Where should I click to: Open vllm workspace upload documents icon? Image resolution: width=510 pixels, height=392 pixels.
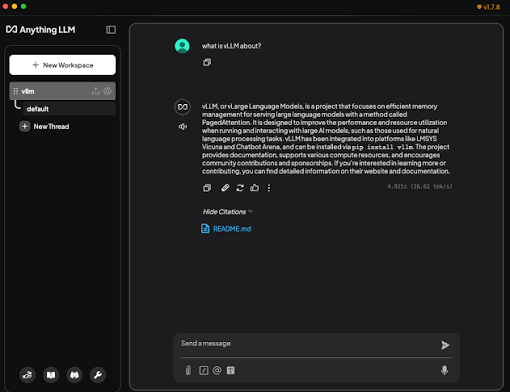(96, 91)
